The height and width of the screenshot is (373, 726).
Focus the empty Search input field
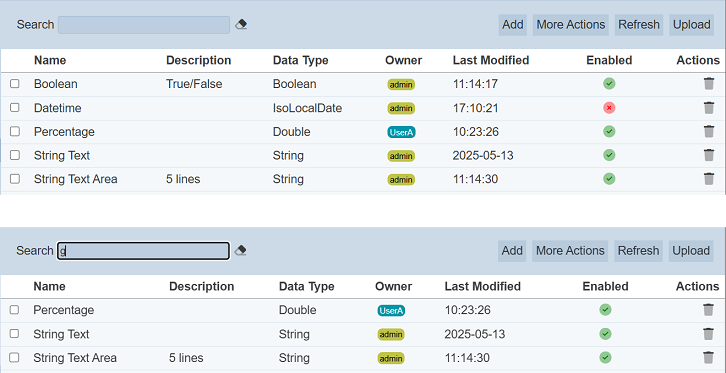click(x=144, y=25)
